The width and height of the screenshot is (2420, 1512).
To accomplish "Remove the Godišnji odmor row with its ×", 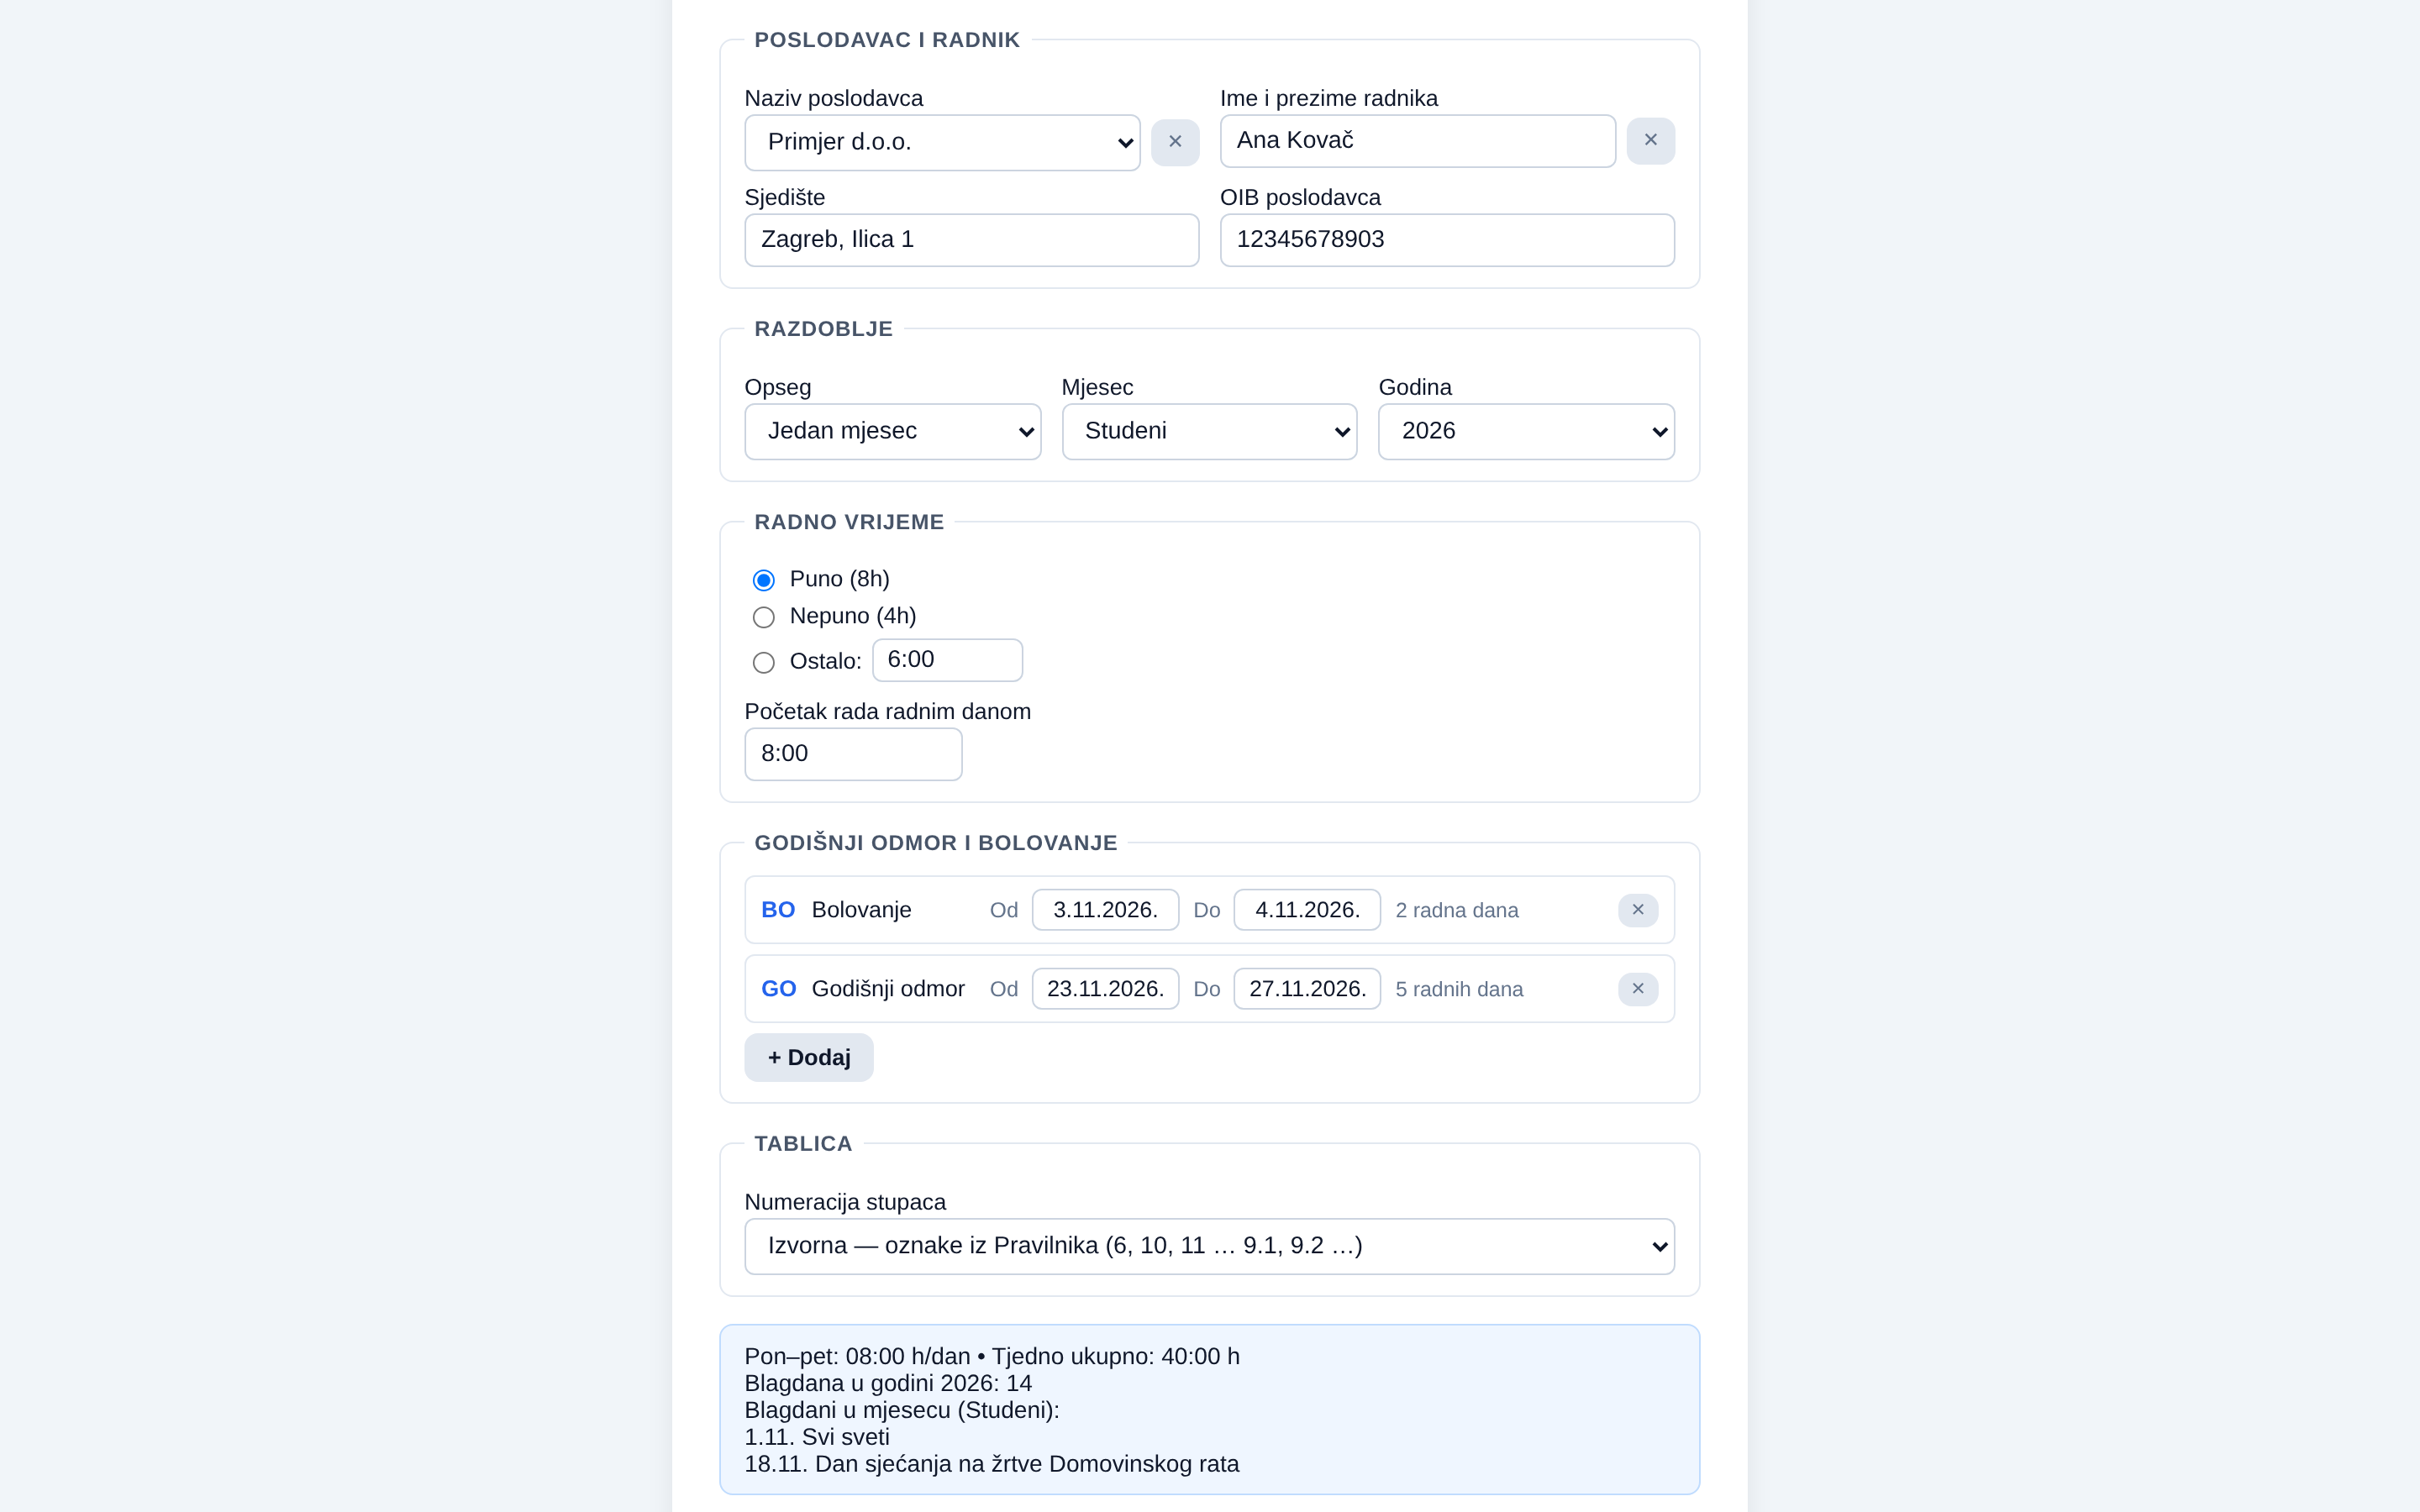I will click(1638, 989).
